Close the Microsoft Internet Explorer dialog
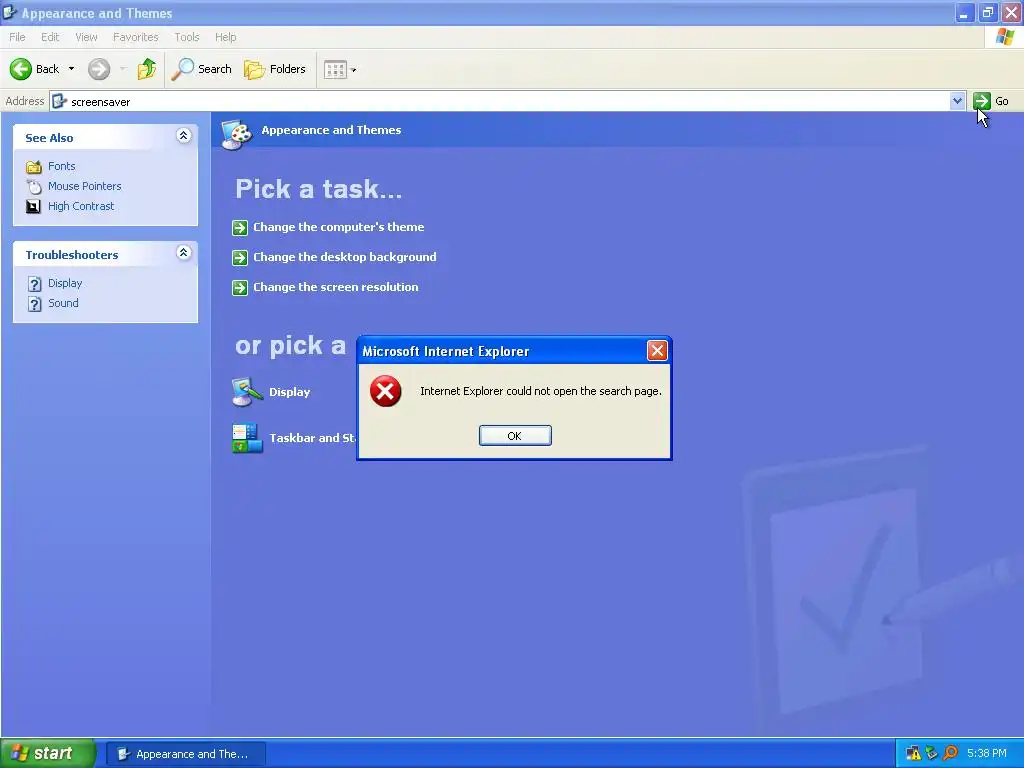This screenshot has width=1024, height=768. coord(657,351)
